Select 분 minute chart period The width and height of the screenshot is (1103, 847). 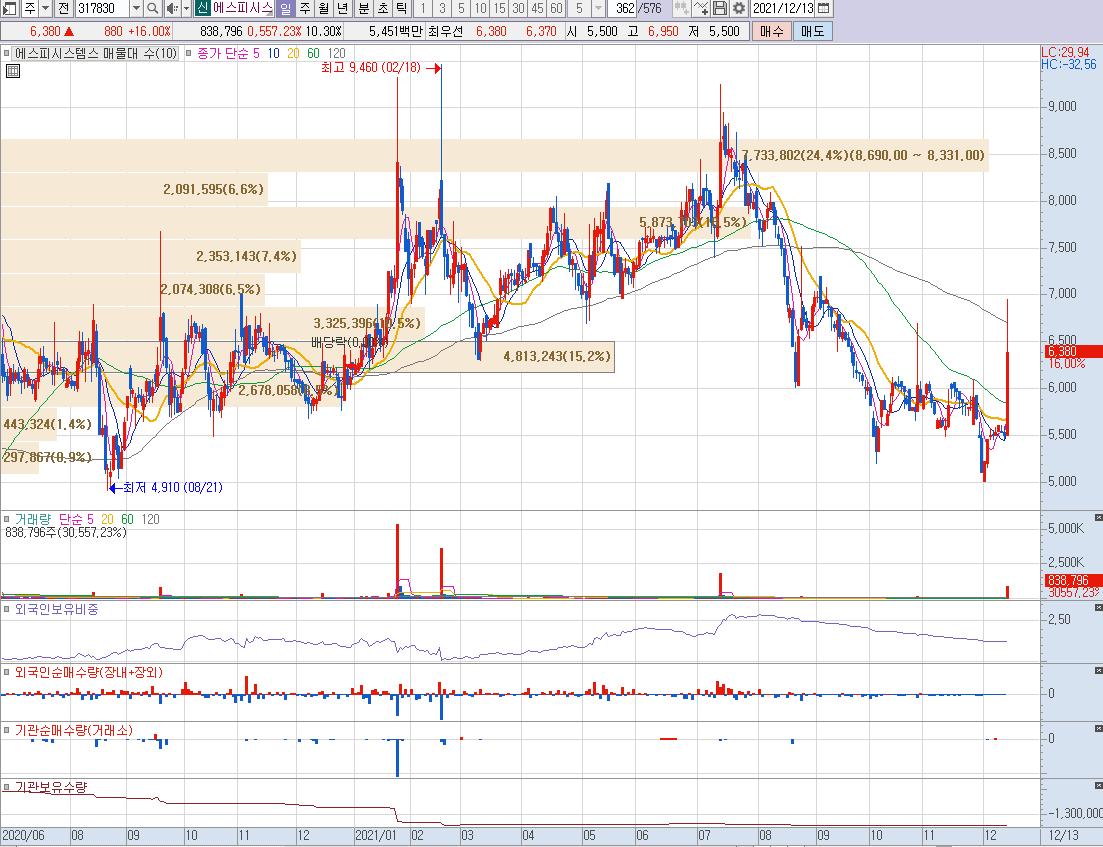pyautogui.click(x=364, y=8)
